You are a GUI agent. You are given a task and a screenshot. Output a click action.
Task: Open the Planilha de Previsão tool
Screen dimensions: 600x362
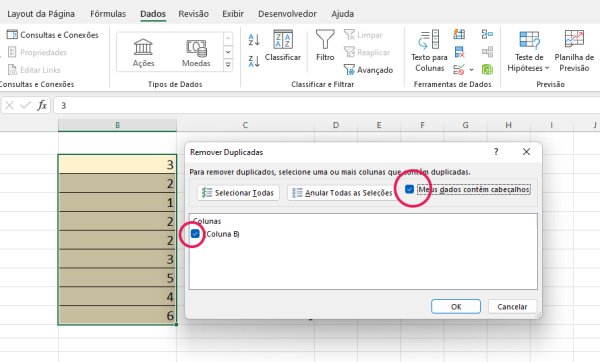pos(574,51)
